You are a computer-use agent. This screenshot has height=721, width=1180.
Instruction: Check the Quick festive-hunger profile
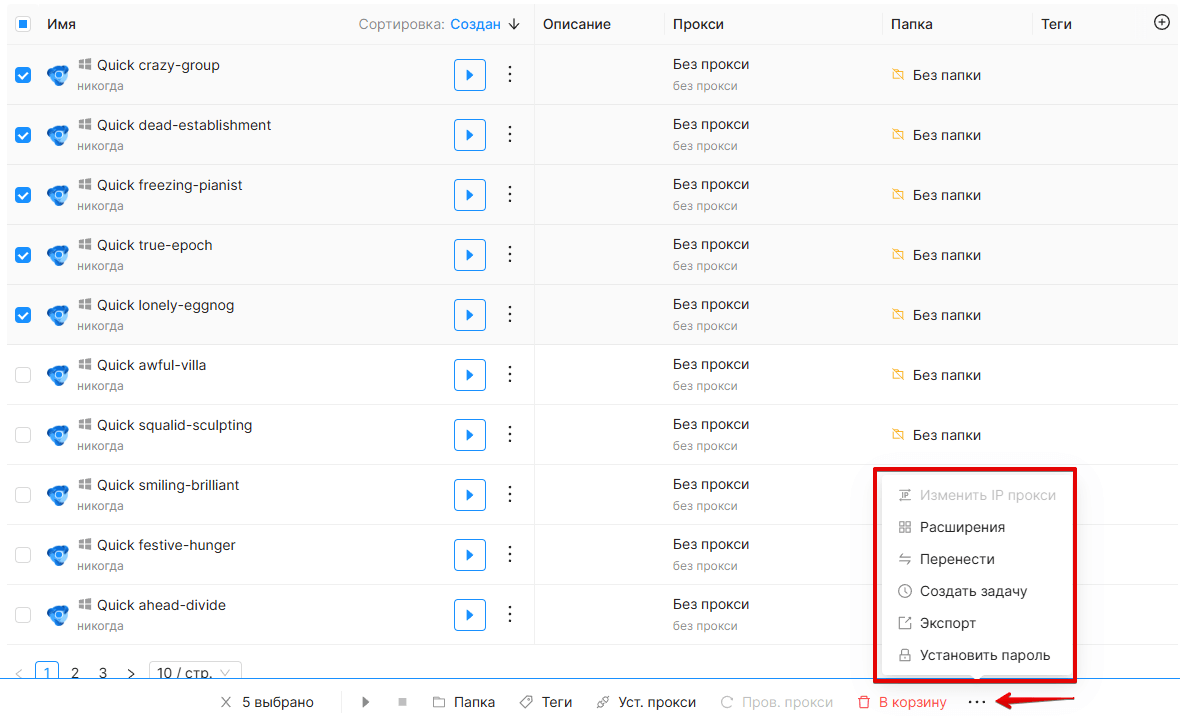coord(23,555)
